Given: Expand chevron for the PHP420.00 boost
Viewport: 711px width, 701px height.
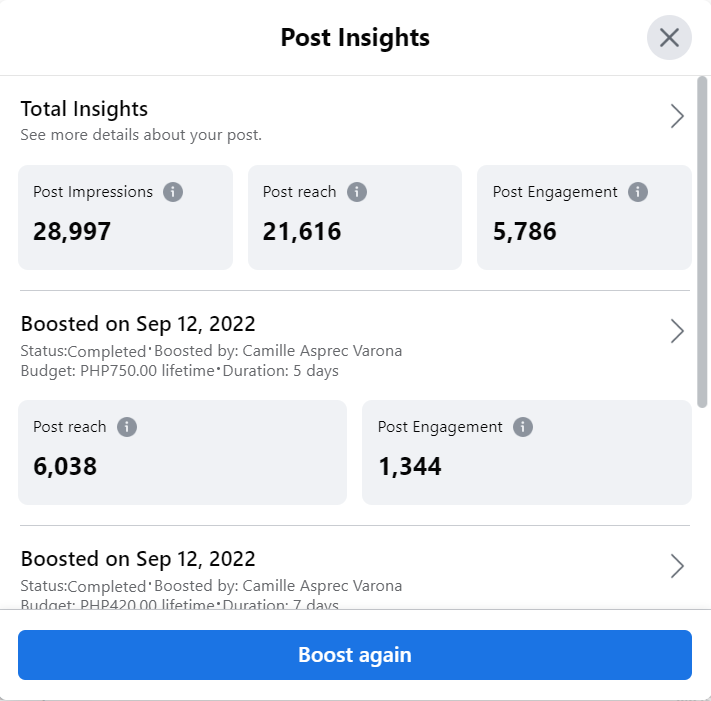Looking at the screenshot, I should click(x=677, y=567).
